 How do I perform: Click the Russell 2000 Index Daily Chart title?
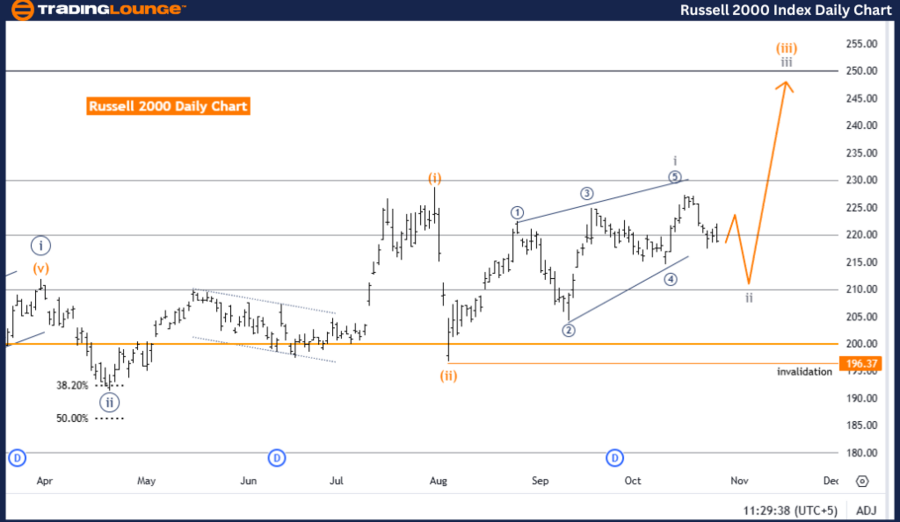(x=786, y=10)
